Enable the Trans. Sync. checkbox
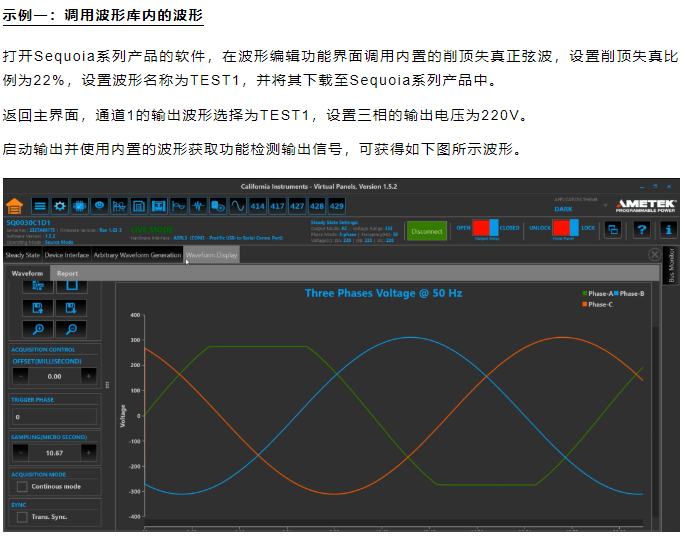Viewport: 685px width, 540px height. (x=22, y=517)
